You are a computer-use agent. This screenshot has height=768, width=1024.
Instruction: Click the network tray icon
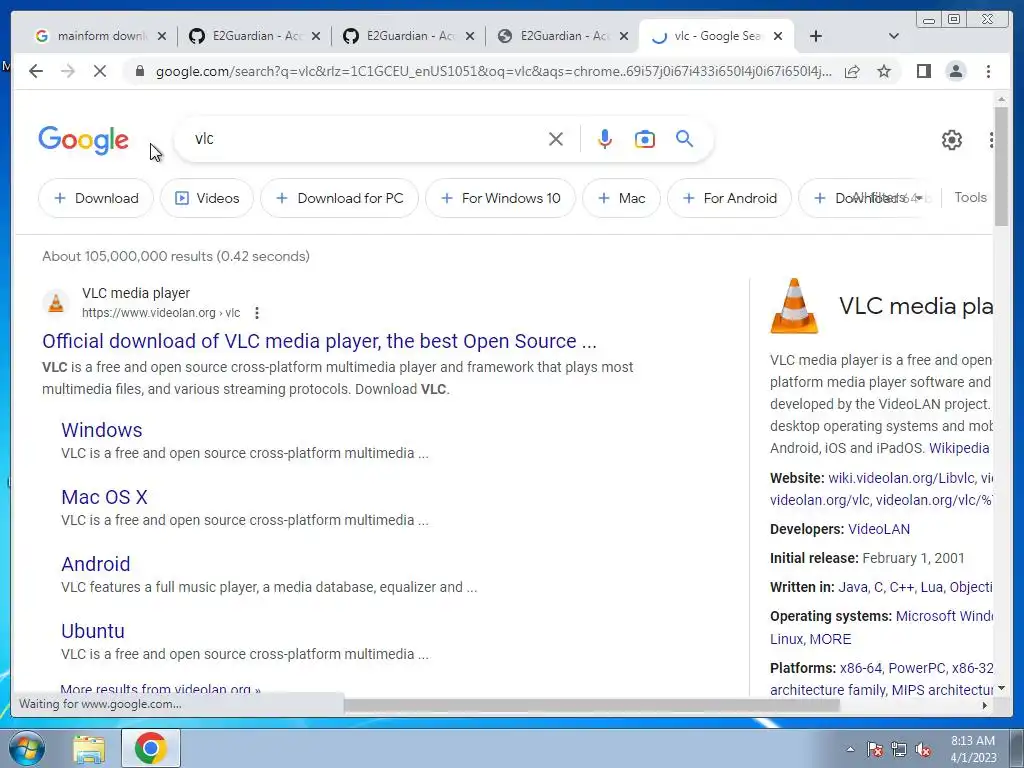coord(899,749)
